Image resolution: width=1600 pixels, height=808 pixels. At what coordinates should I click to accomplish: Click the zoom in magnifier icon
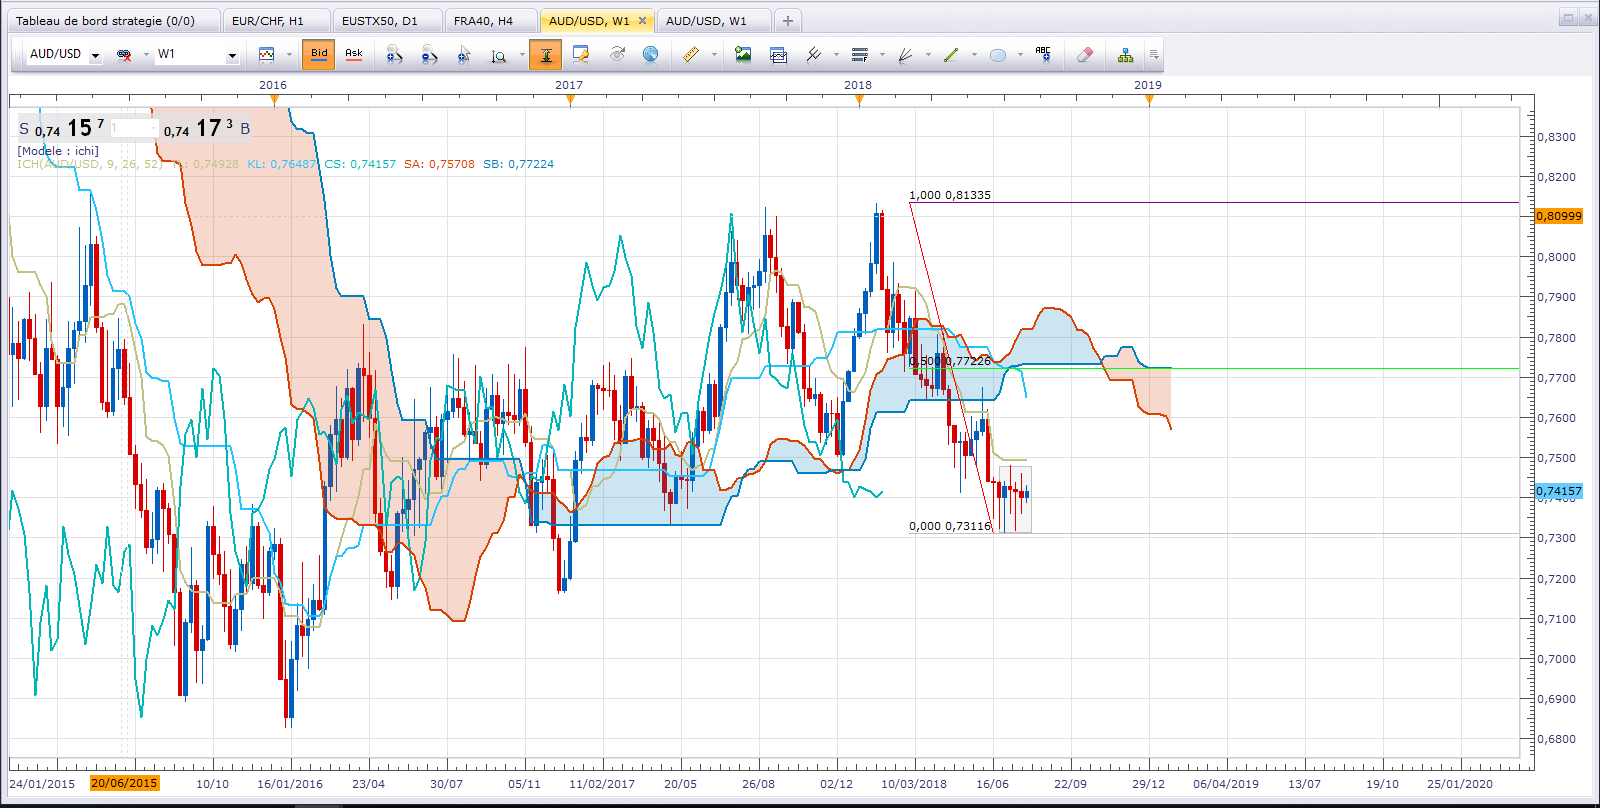click(x=394, y=55)
